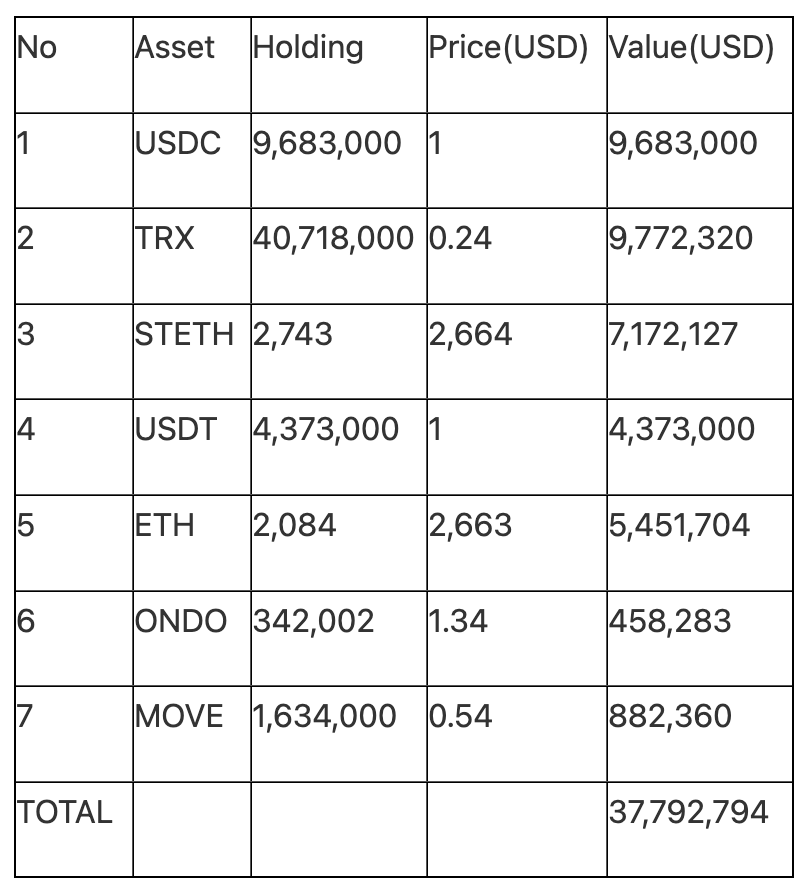The width and height of the screenshot is (804, 892).
Task: Select MOVE value 882,360
Action: click(x=670, y=717)
